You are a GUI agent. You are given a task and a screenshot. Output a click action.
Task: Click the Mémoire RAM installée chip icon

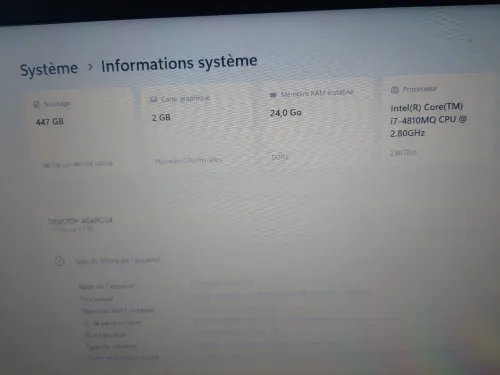point(273,95)
